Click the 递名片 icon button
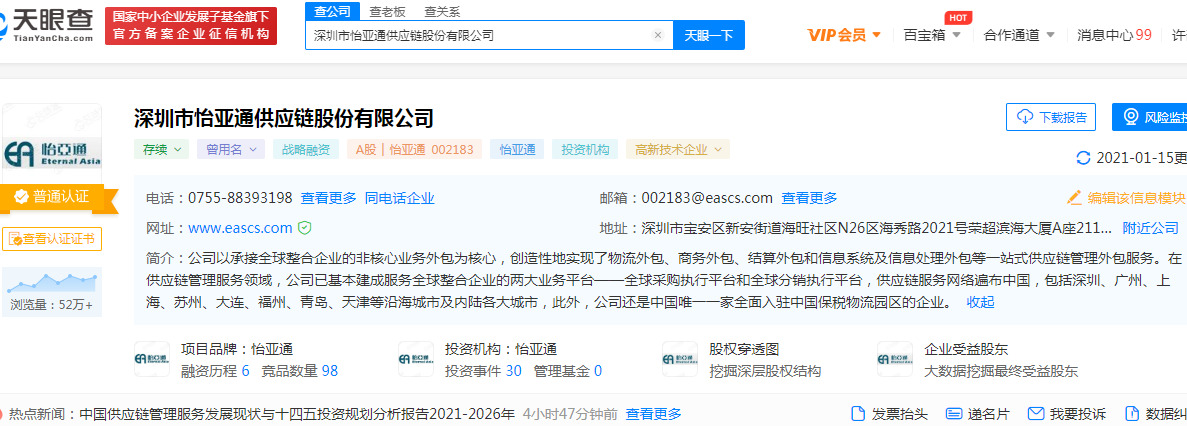This screenshot has width=1187, height=426. (x=977, y=414)
